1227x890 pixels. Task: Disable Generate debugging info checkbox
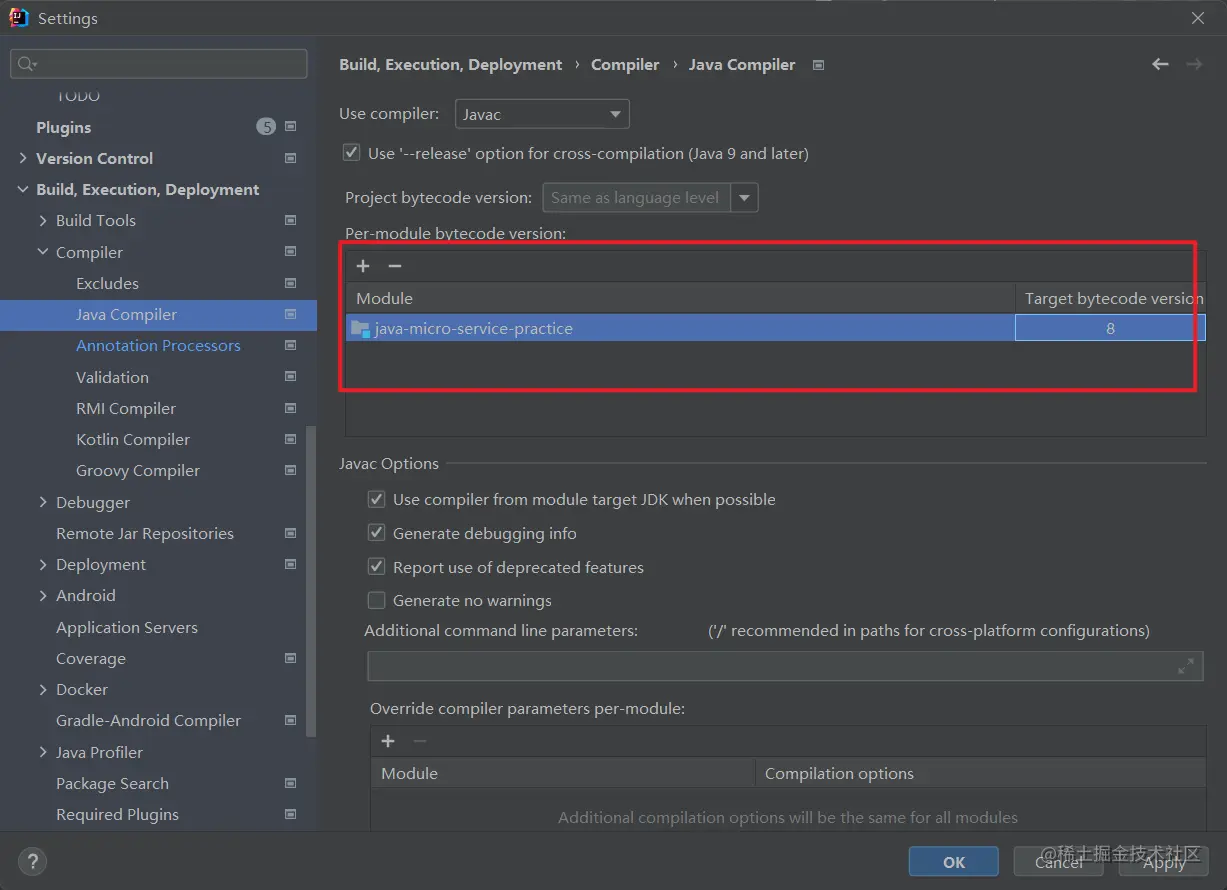point(377,533)
